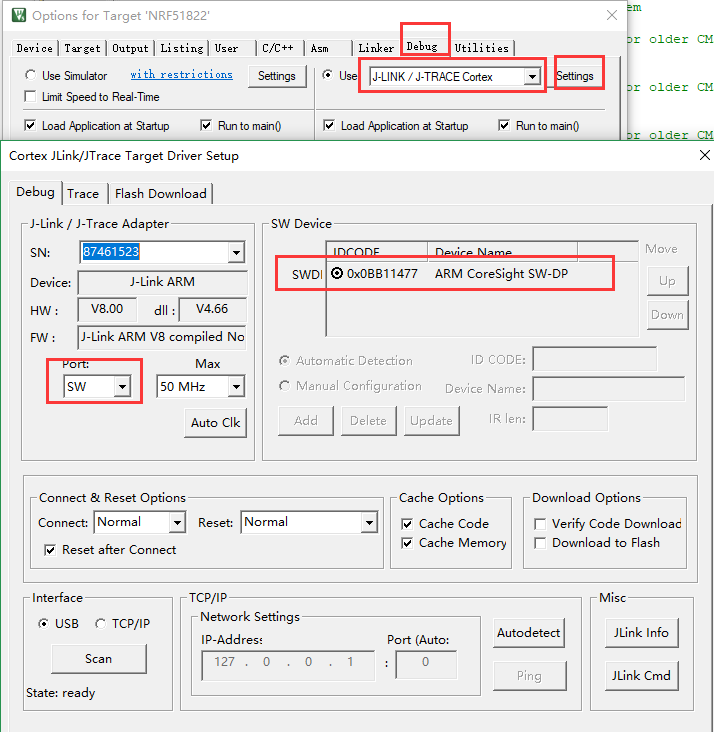Toggle right Run to main() checkbox

504,126
